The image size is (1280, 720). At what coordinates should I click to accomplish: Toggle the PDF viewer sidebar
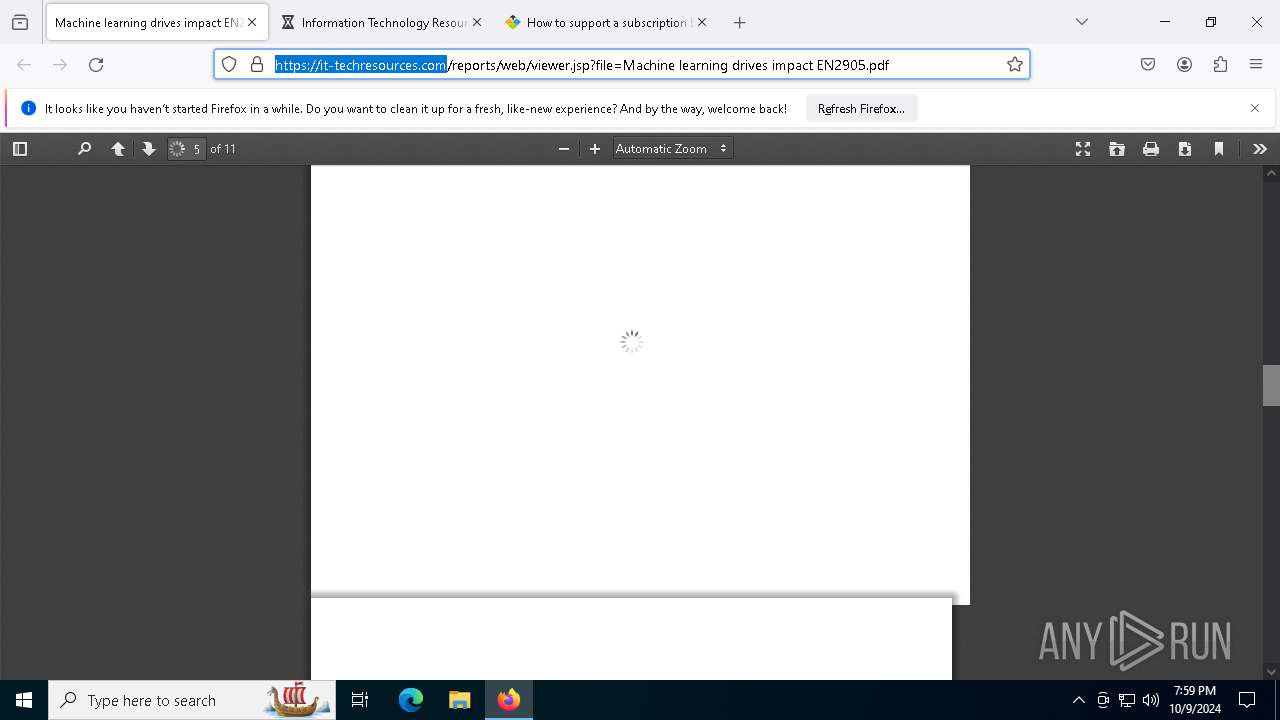tap(20, 149)
